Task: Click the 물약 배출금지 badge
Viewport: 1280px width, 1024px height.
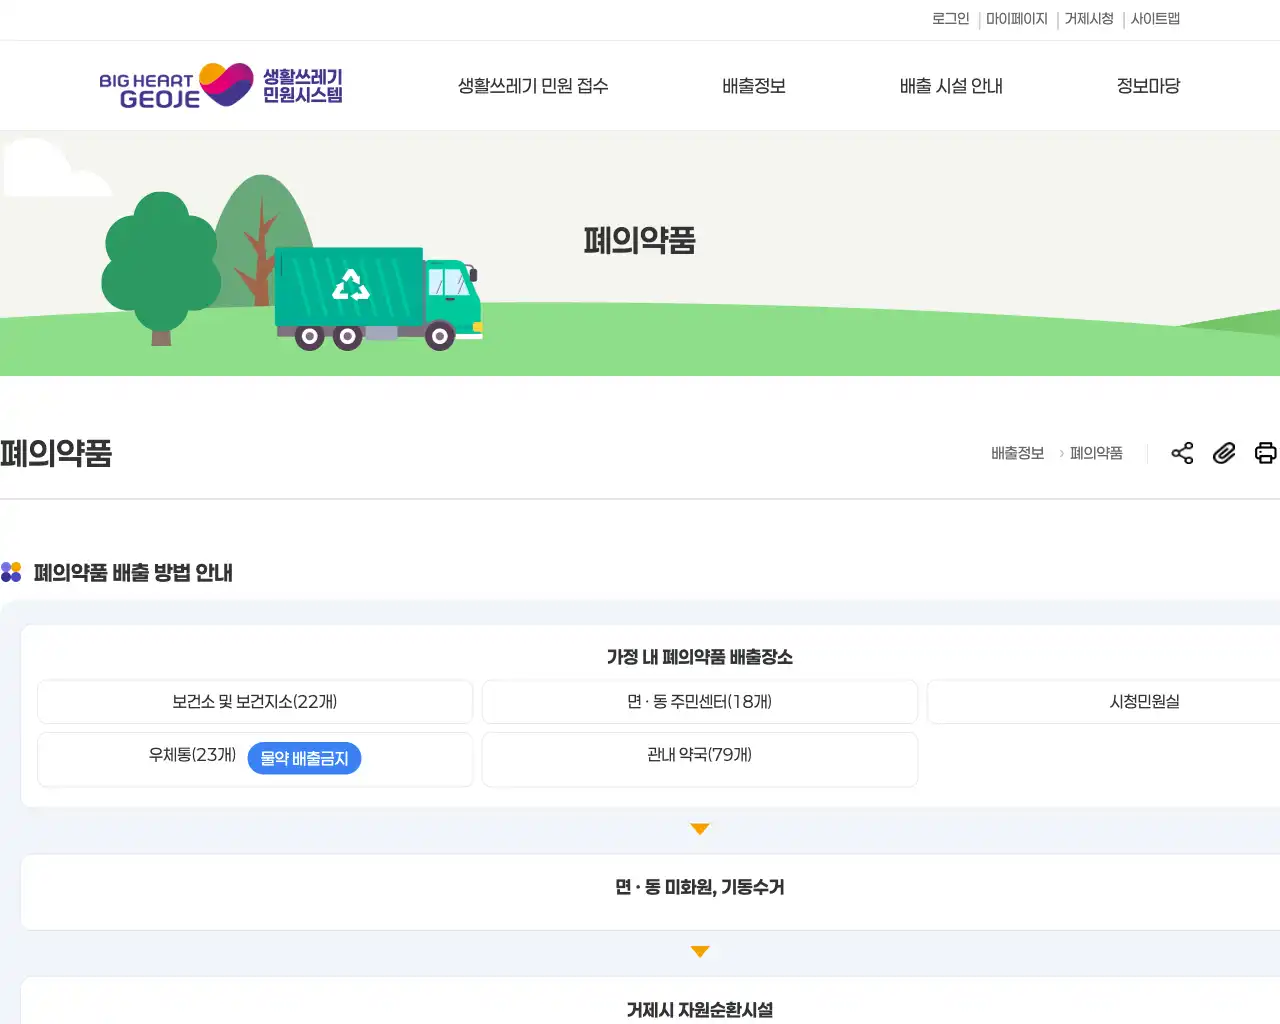Action: pyautogui.click(x=304, y=759)
